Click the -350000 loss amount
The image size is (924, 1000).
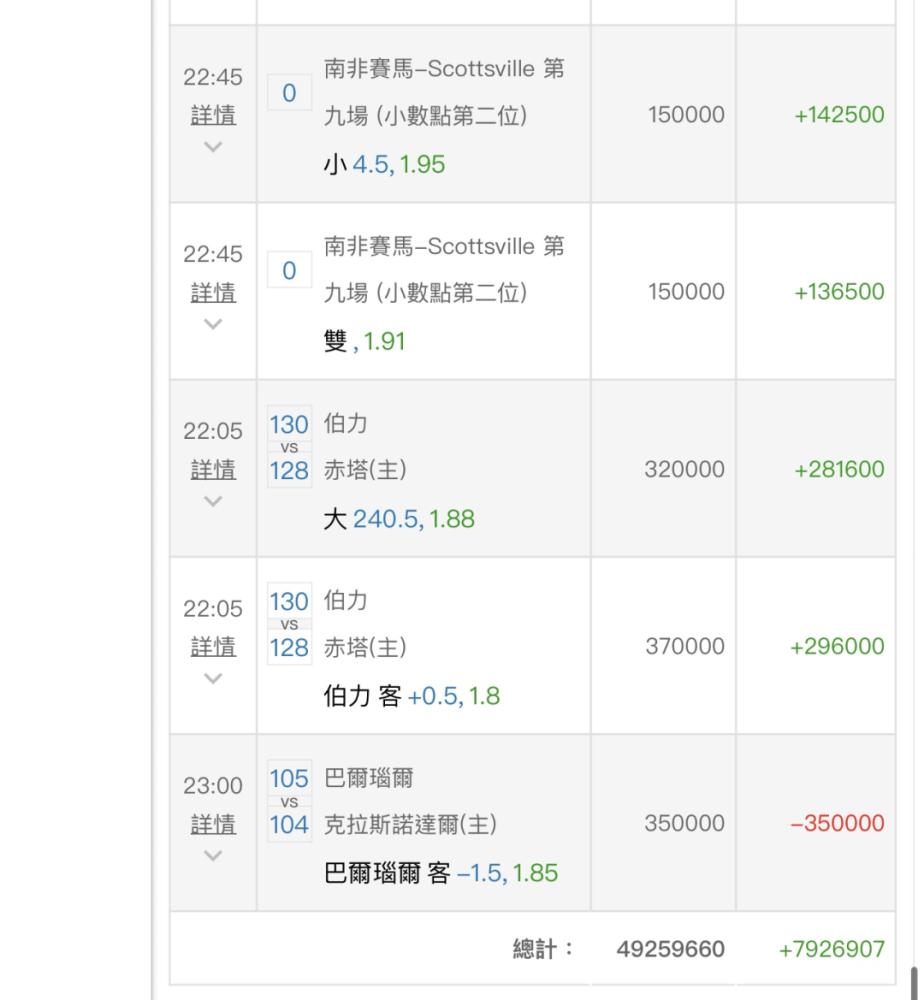coord(837,824)
